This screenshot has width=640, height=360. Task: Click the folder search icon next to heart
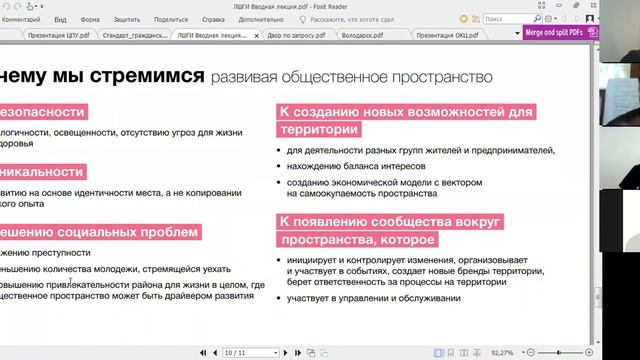[x=476, y=19]
